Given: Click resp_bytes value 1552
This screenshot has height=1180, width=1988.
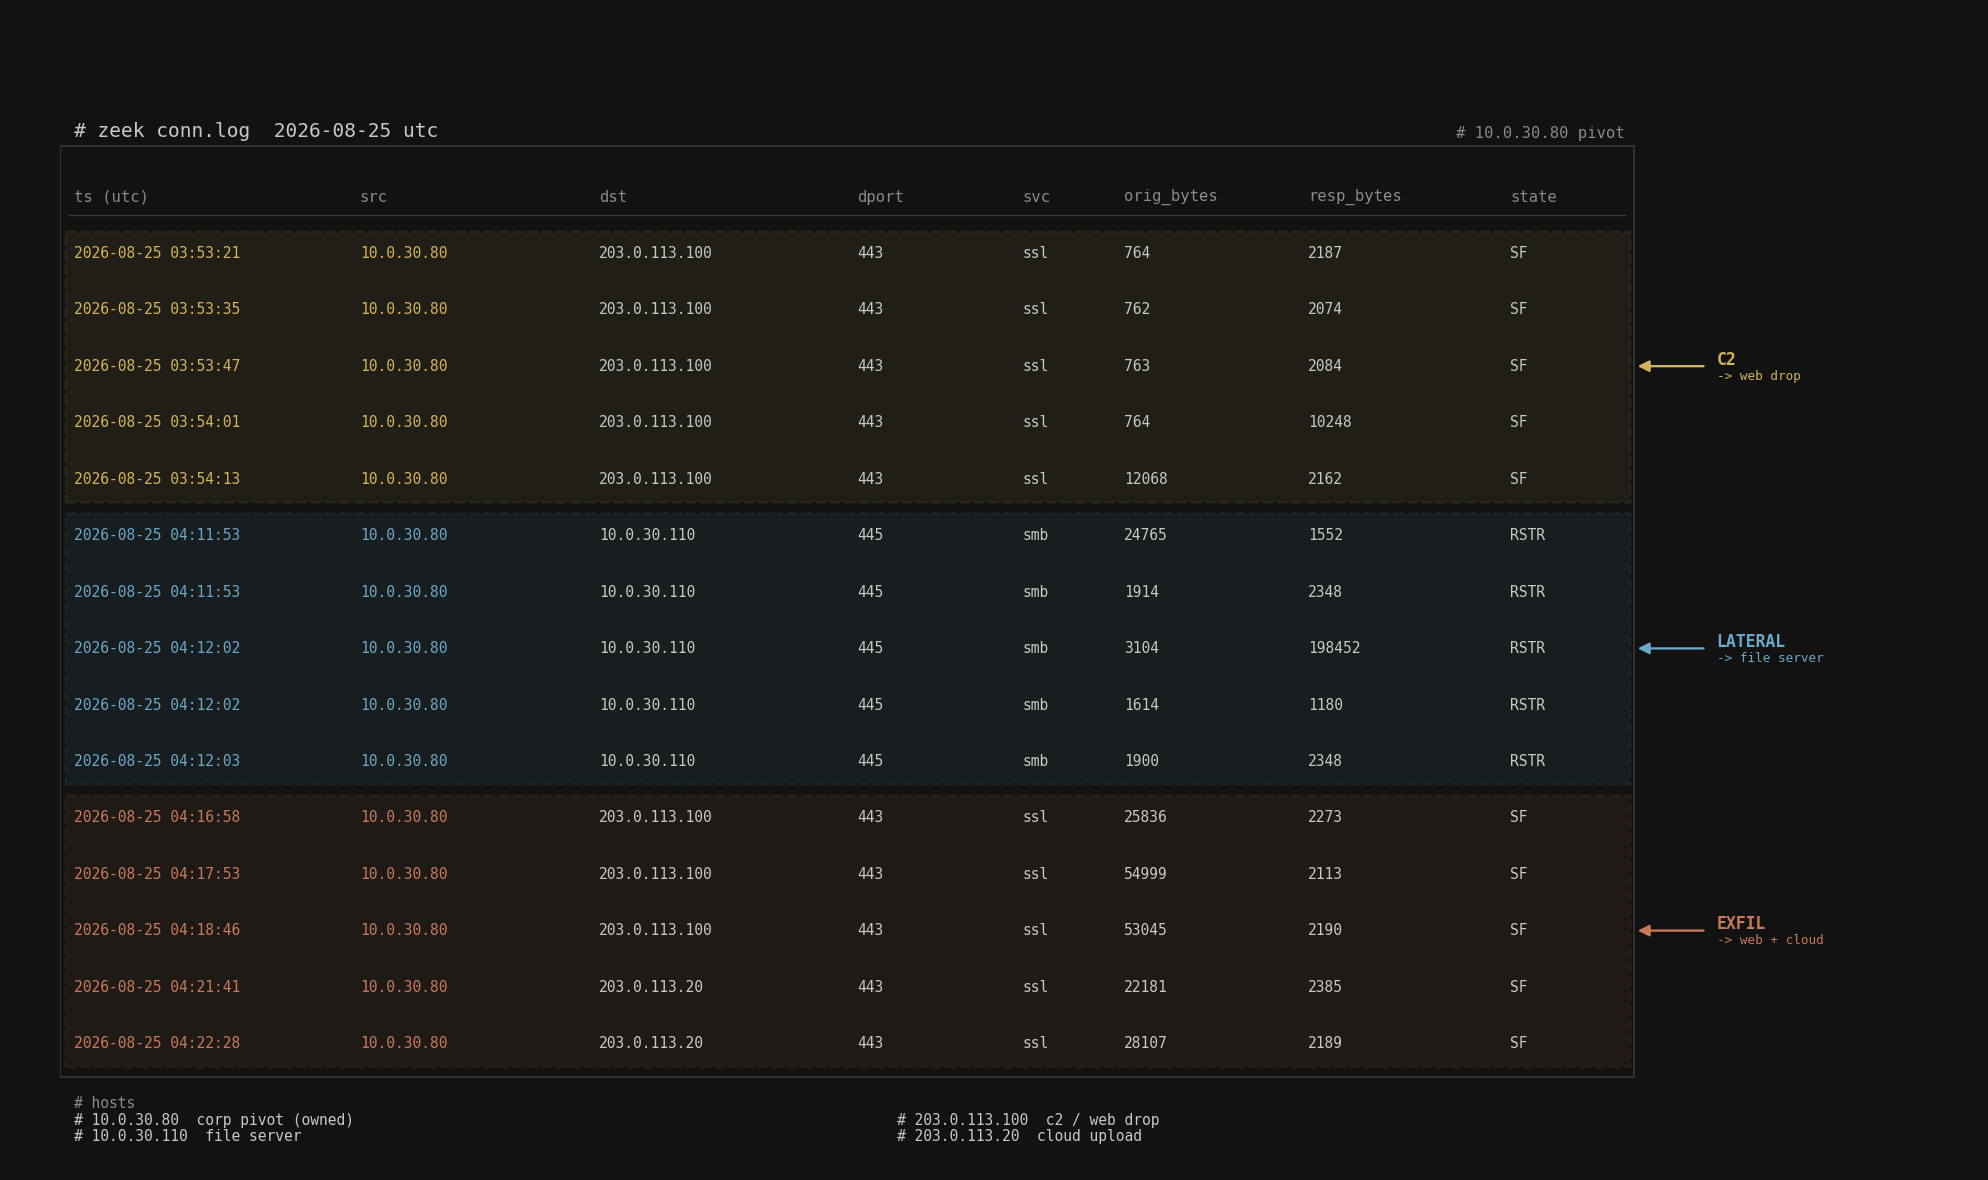Looking at the screenshot, I should click(1325, 535).
